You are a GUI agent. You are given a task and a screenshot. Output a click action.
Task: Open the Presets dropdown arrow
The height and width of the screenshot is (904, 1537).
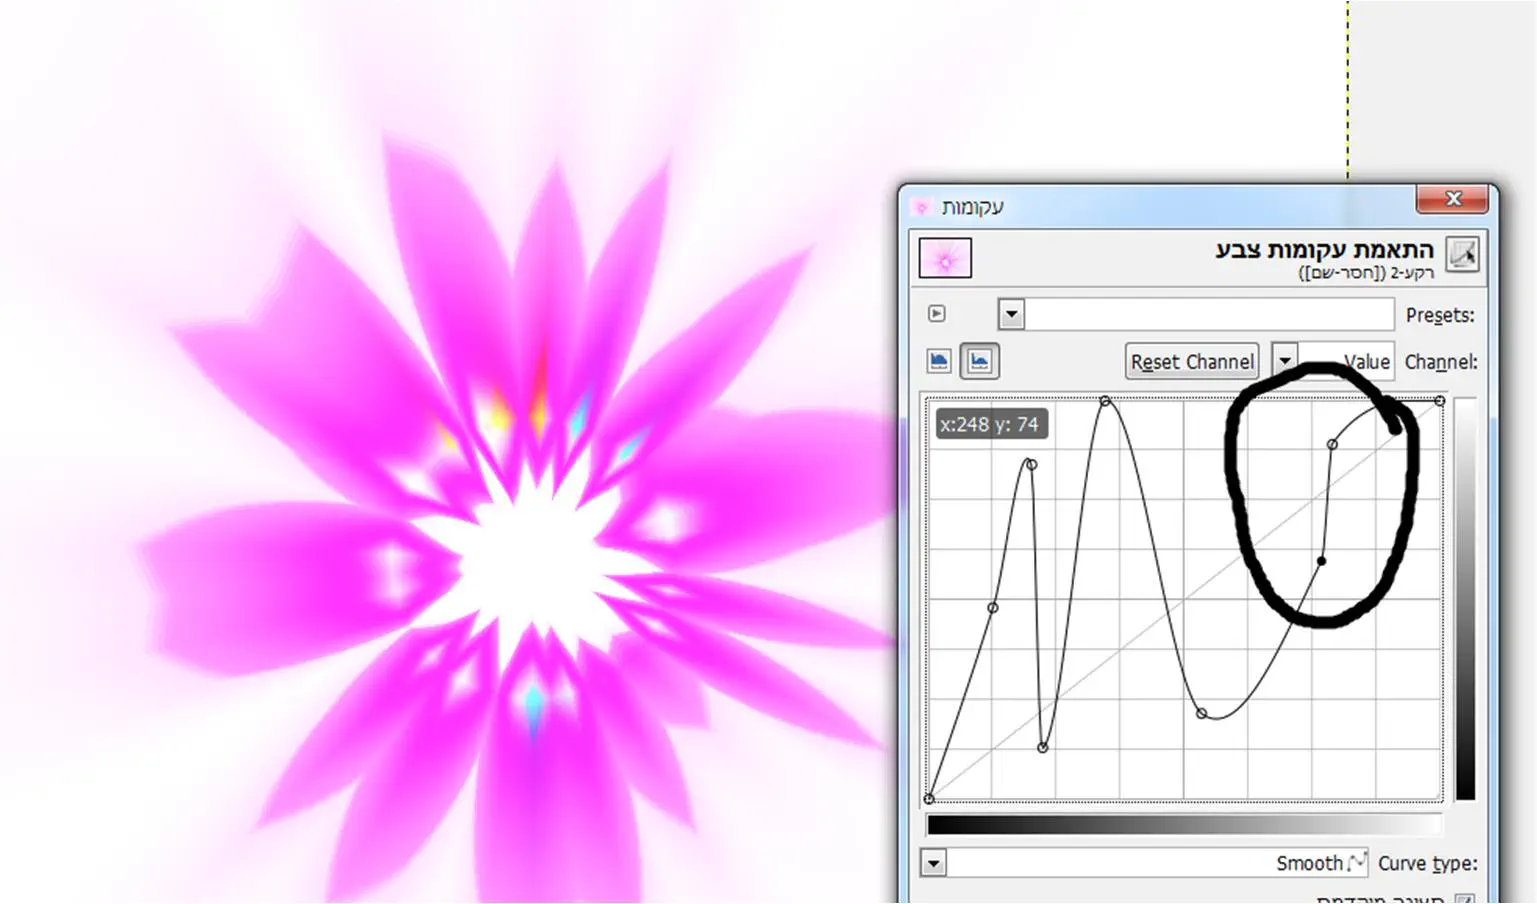[x=1011, y=314]
